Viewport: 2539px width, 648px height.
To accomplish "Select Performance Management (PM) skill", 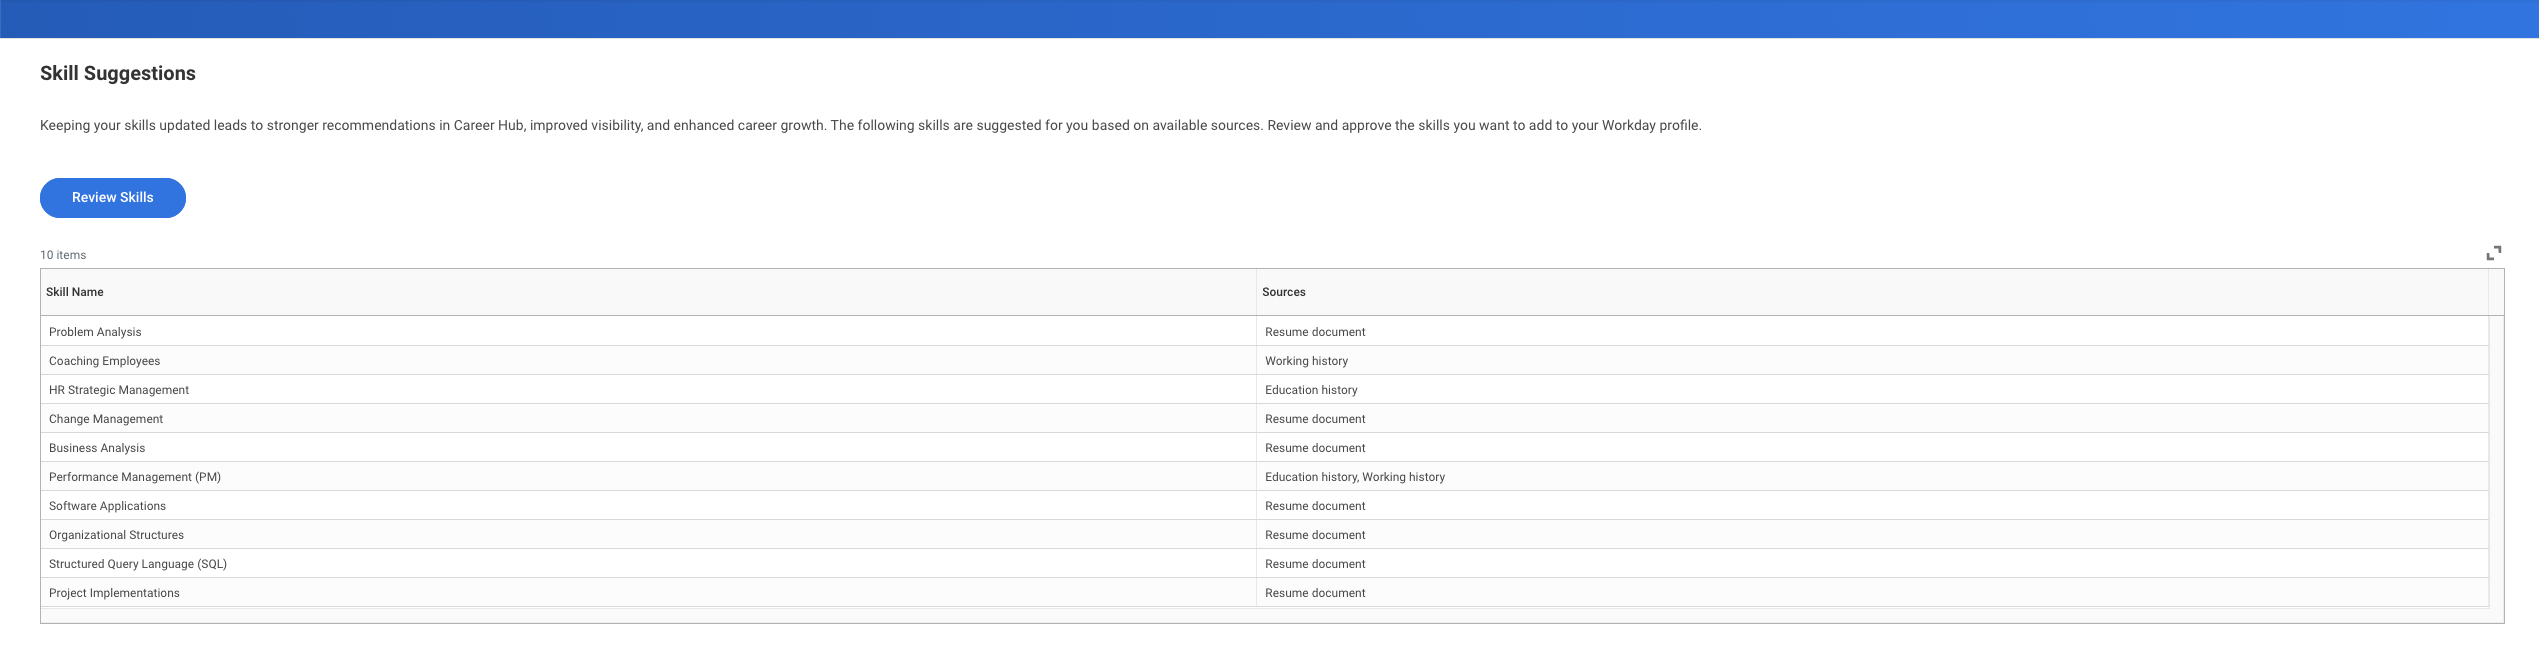I will click(x=135, y=477).
